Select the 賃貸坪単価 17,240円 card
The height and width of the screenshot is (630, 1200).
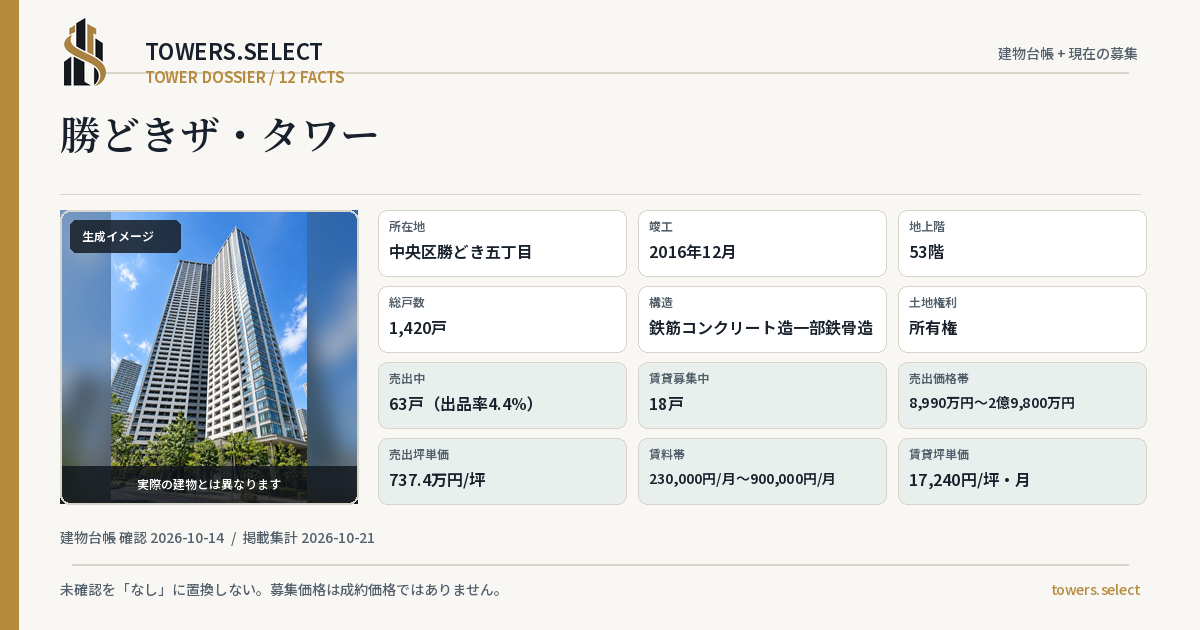[1022, 471]
